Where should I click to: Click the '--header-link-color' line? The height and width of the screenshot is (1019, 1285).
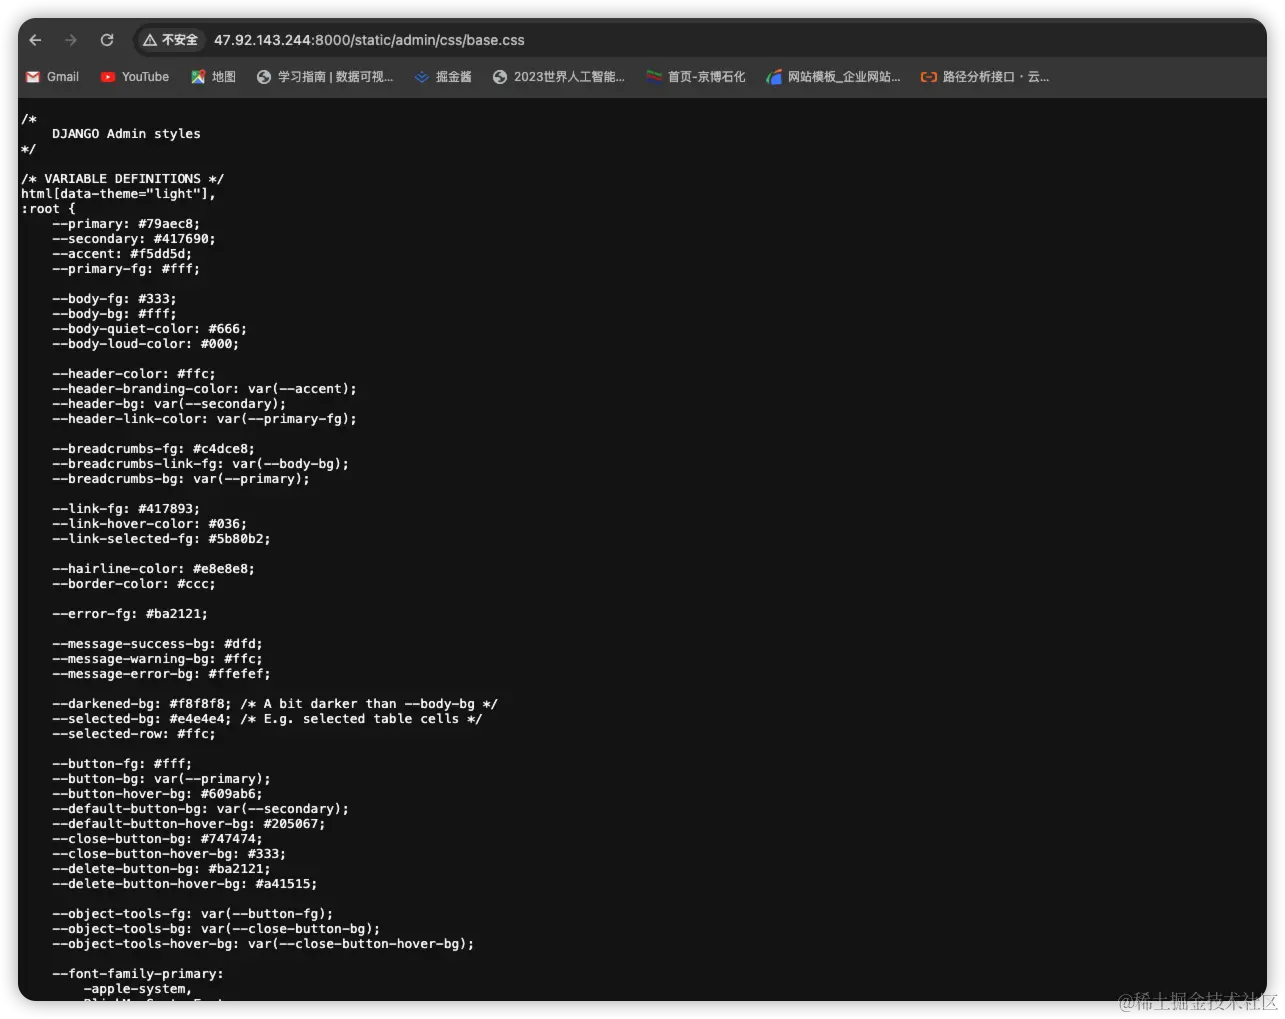coord(204,419)
